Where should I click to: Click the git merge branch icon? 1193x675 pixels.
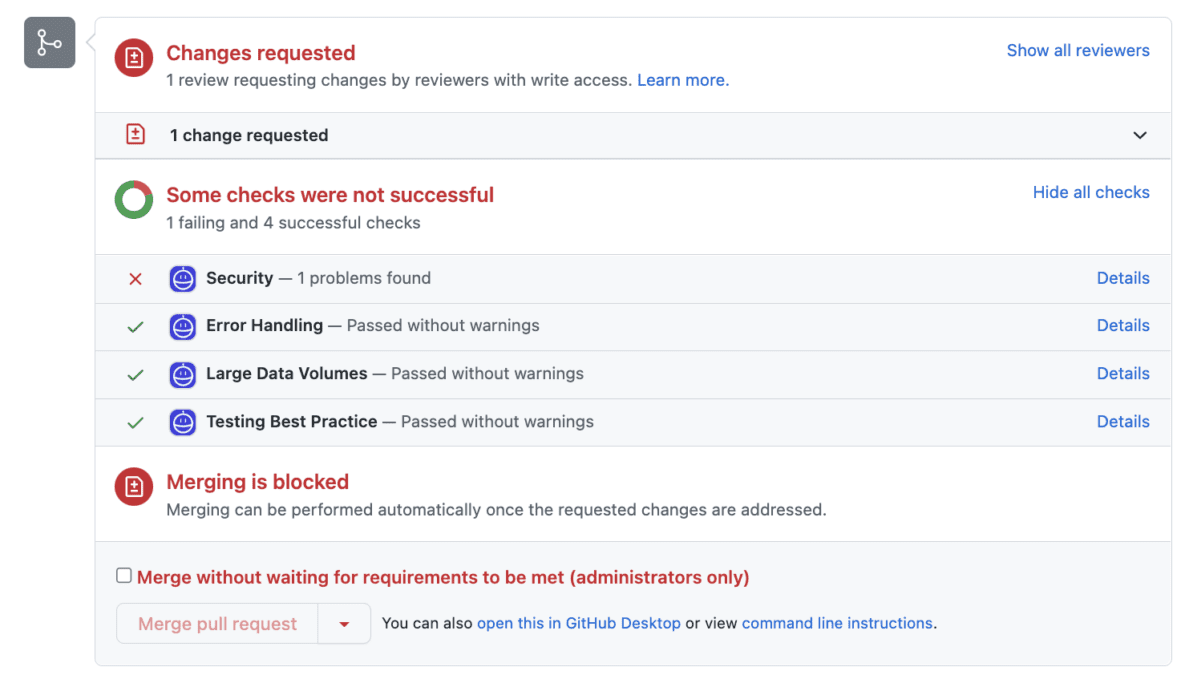click(x=49, y=43)
